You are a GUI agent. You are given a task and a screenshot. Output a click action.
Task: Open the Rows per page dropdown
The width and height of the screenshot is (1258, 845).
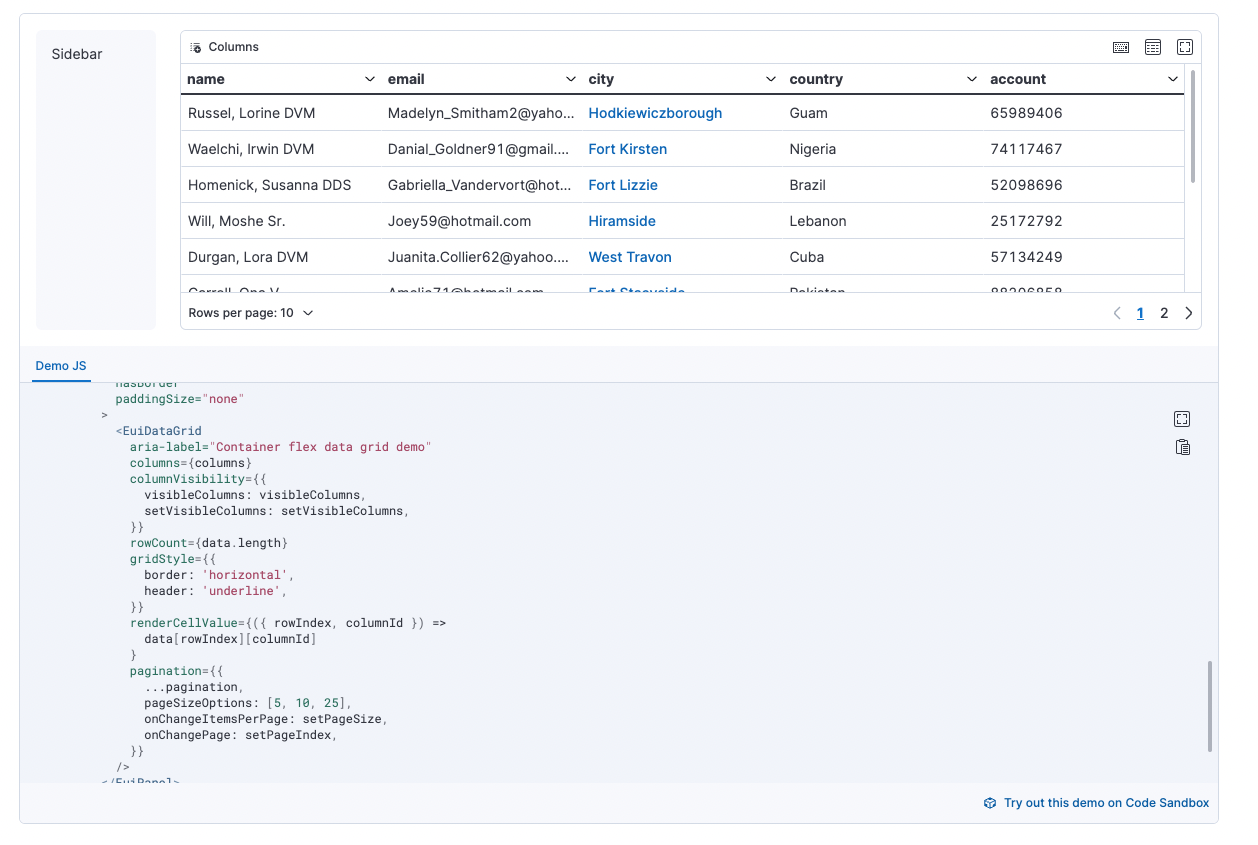click(x=248, y=312)
